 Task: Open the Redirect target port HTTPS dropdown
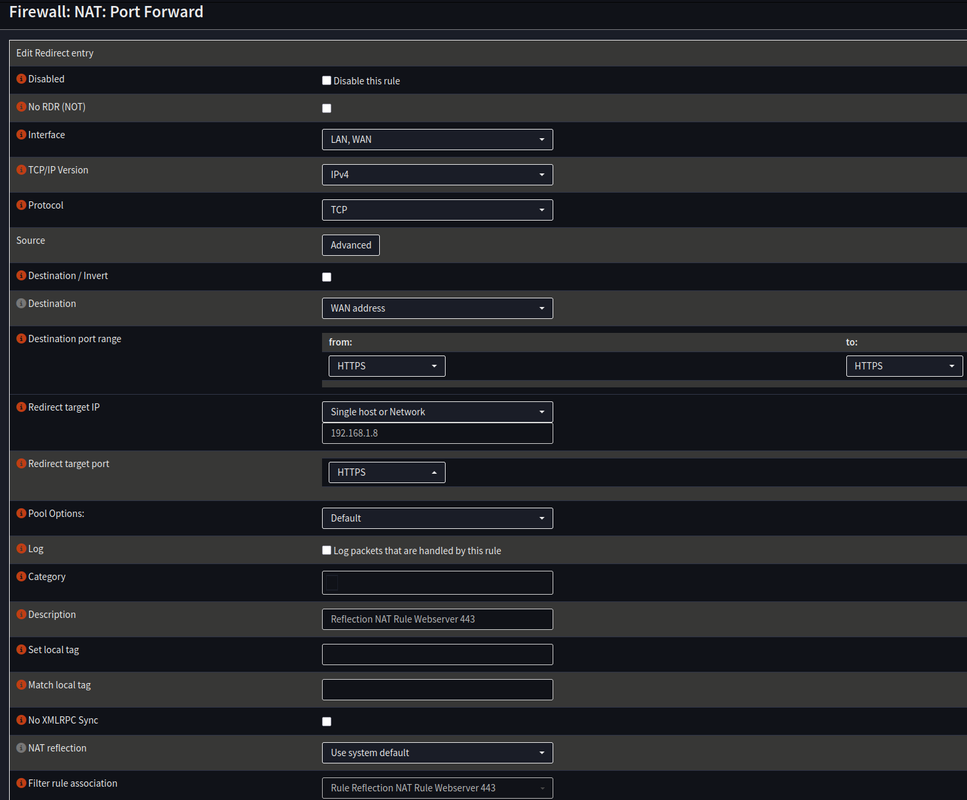click(x=387, y=472)
